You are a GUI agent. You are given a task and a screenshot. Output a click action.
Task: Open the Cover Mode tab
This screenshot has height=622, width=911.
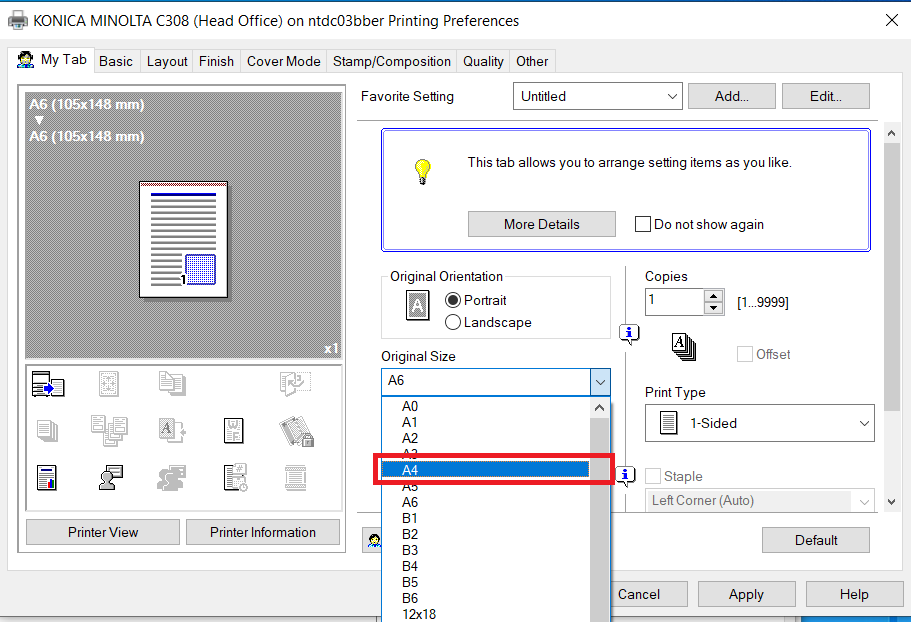pyautogui.click(x=284, y=62)
